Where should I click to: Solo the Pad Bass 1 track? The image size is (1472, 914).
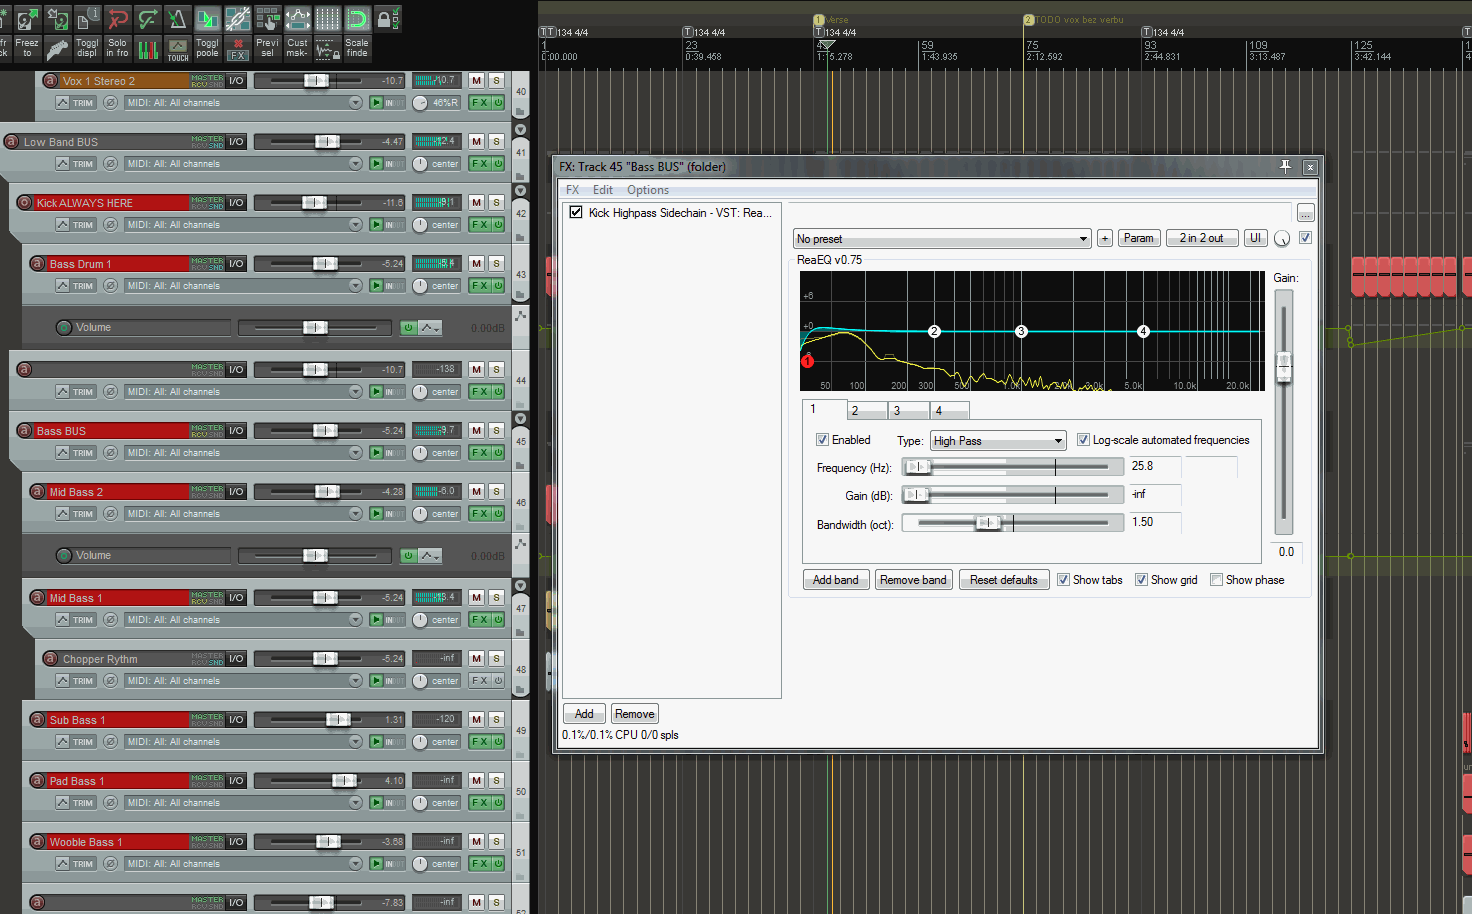pos(496,781)
